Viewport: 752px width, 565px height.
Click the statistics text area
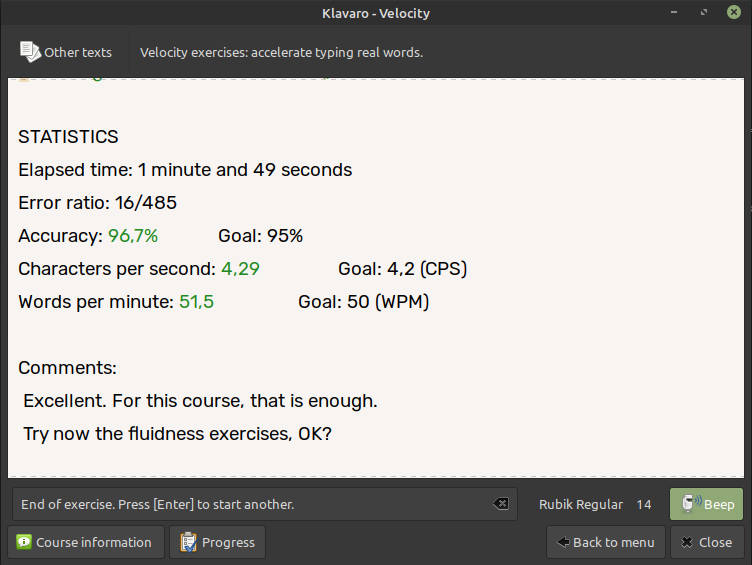(x=376, y=278)
